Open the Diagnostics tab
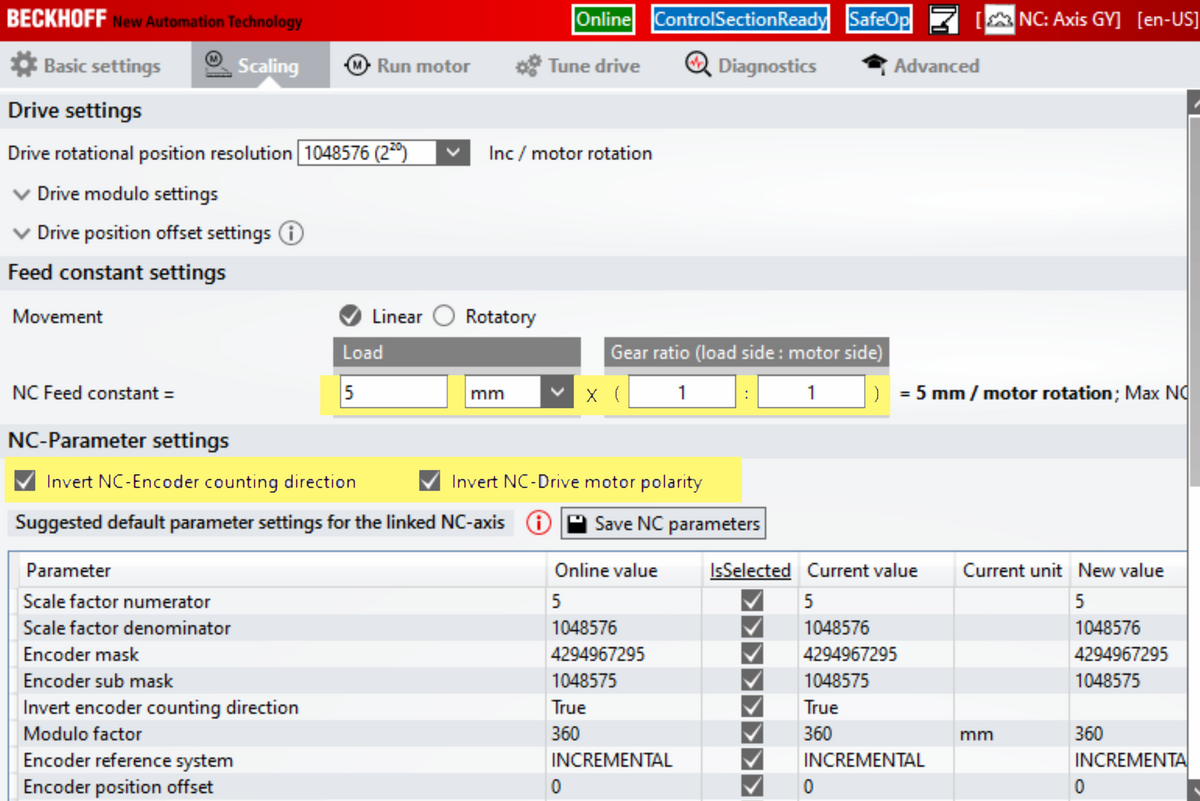Viewport: 1200px width, 801px height. (x=751, y=66)
